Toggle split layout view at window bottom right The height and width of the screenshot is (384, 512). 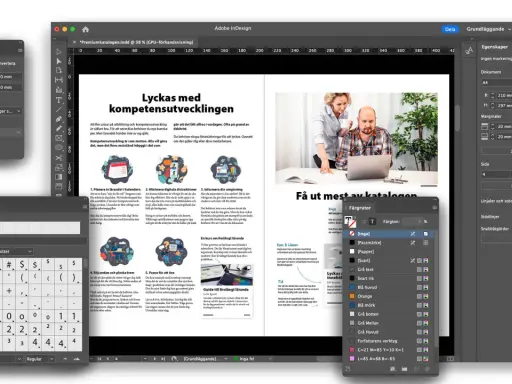coord(450,359)
